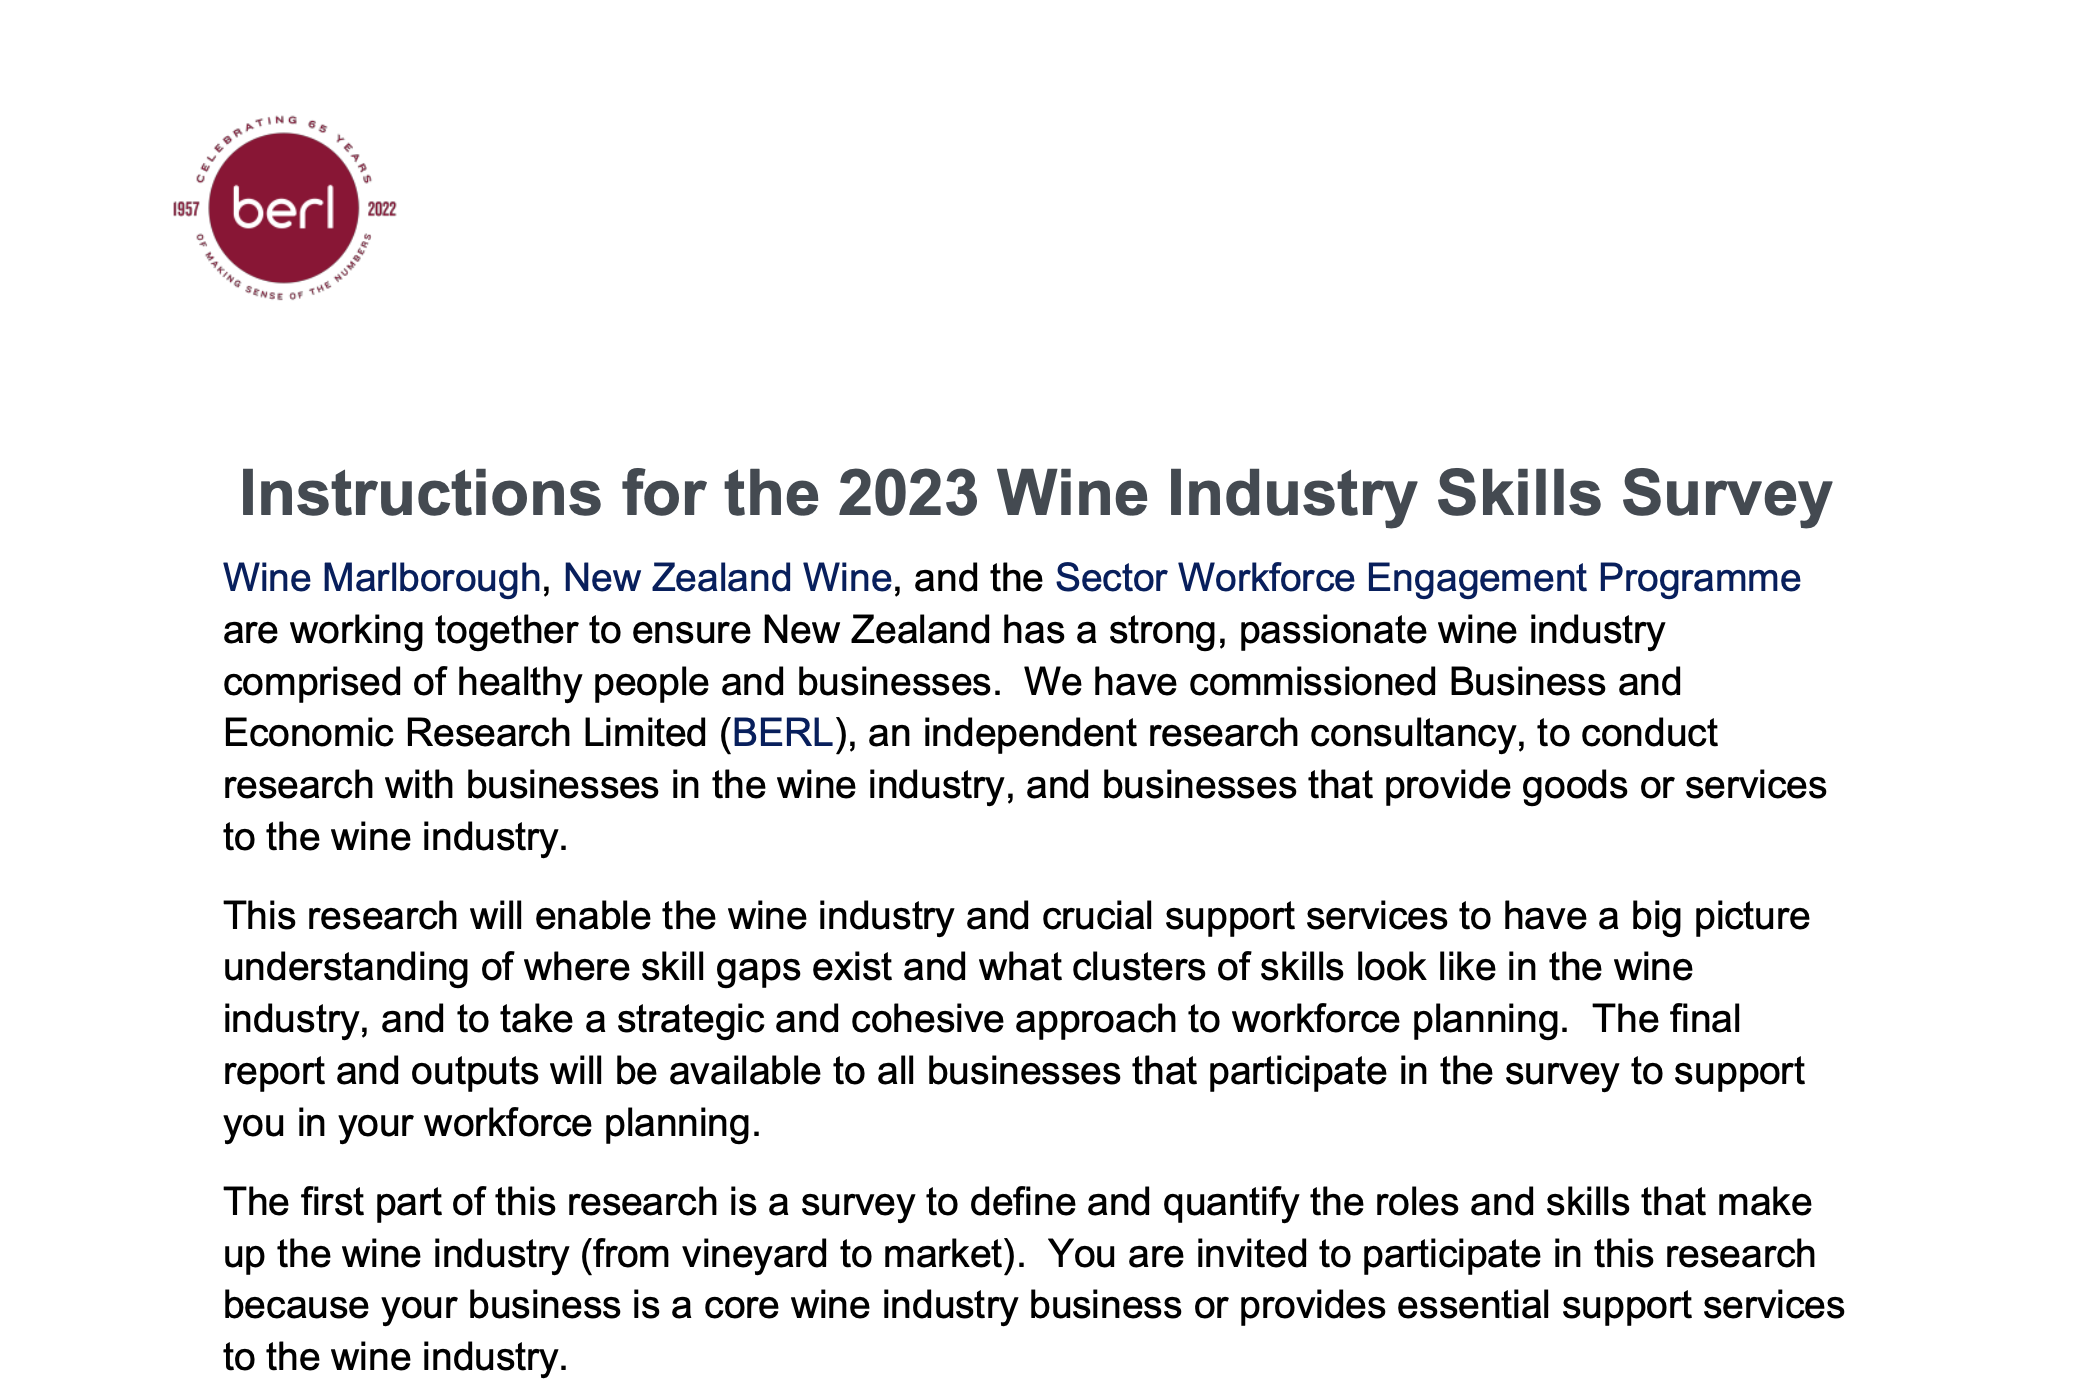Click the BERL link in parentheses
2080x1394 pixels.
[x=783, y=733]
